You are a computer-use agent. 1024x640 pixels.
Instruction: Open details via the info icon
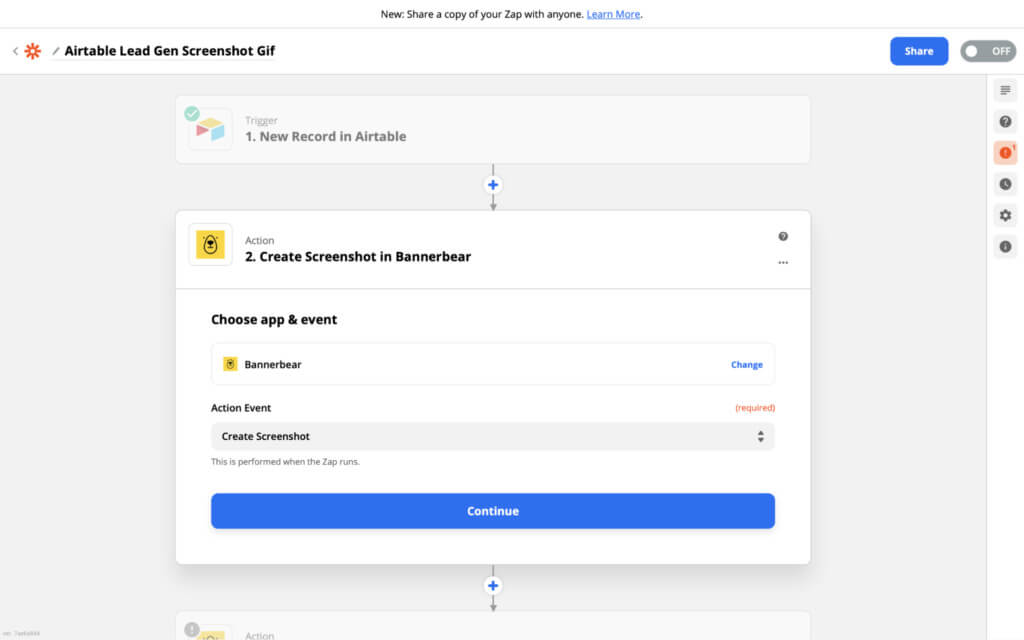[1004, 246]
